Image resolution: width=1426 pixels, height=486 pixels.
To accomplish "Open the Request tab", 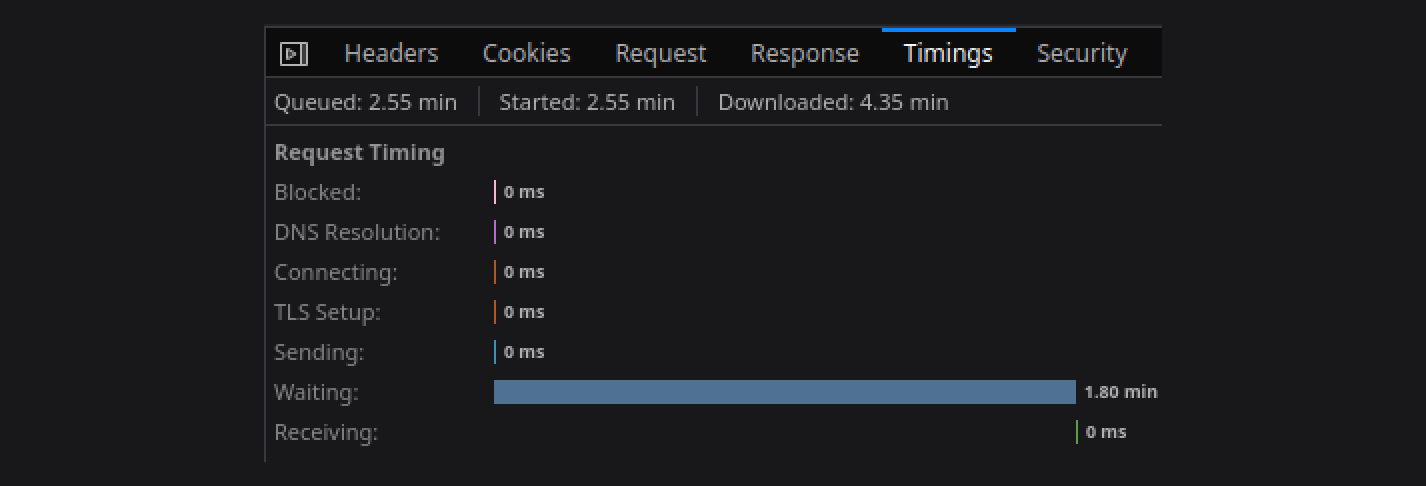I will click(660, 54).
